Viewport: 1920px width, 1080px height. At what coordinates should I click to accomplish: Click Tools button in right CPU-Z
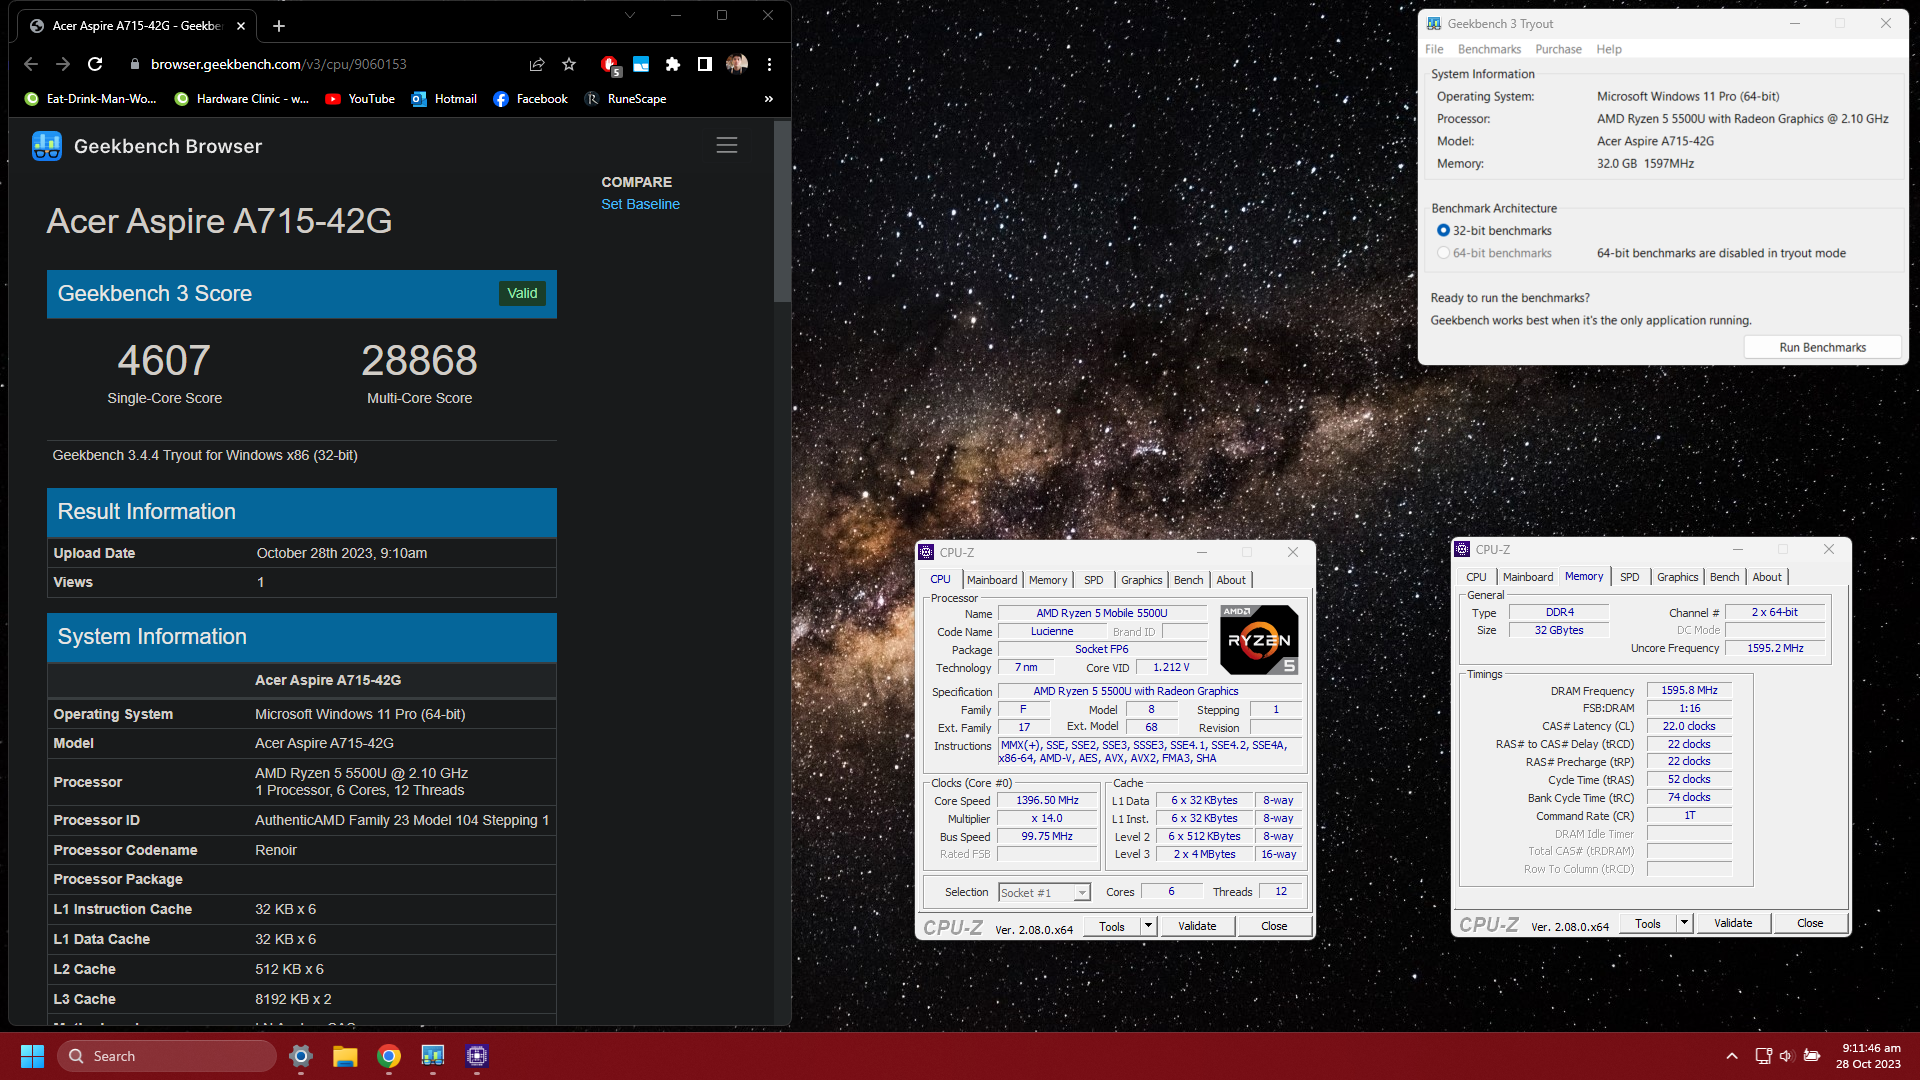1648,923
